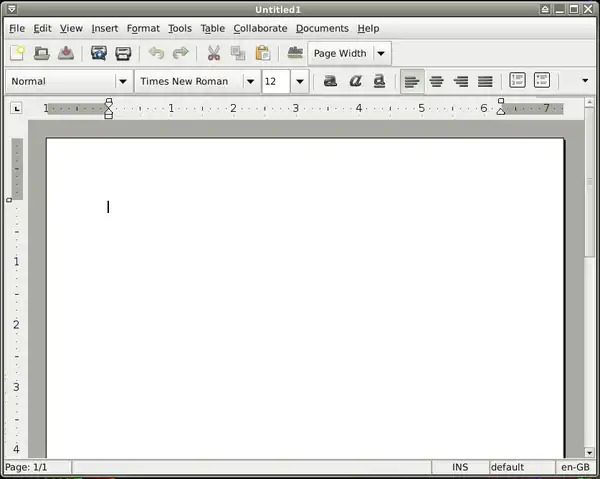Open the Times New Roman font dropdown
This screenshot has width=600, height=479.
(250, 81)
